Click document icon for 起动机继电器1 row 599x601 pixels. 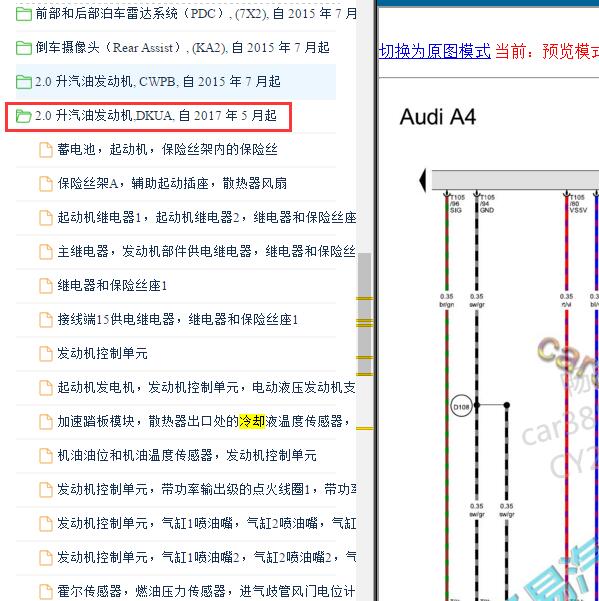coord(46,218)
